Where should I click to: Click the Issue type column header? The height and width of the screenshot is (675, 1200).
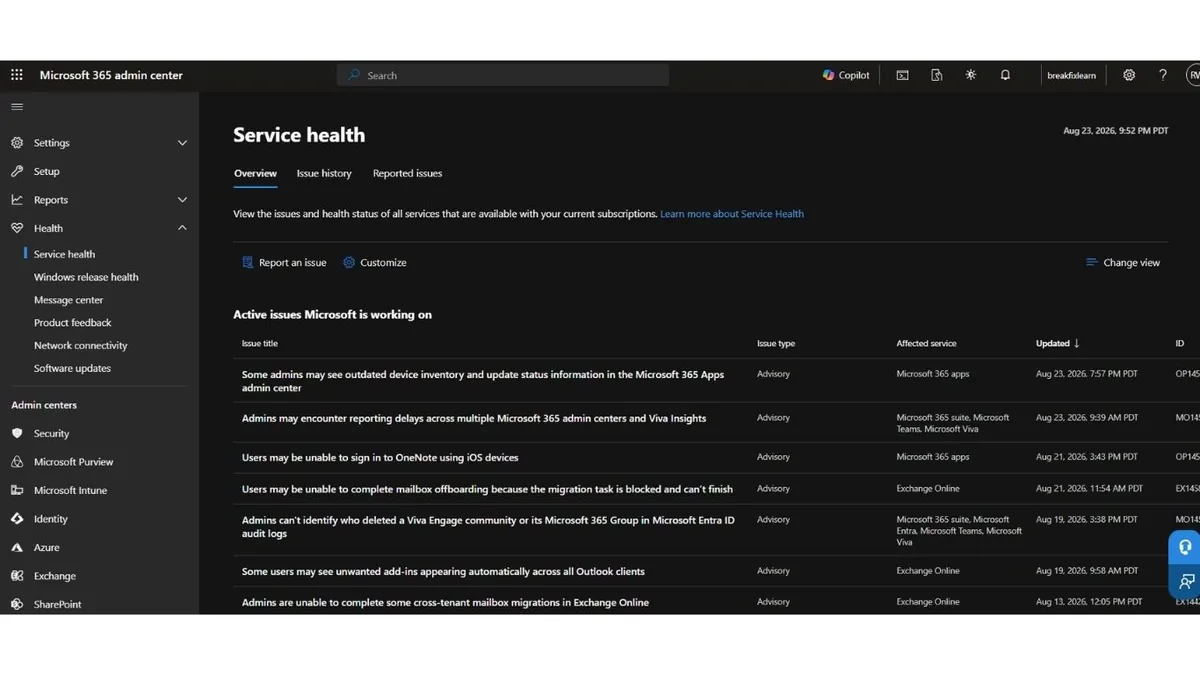pos(776,343)
